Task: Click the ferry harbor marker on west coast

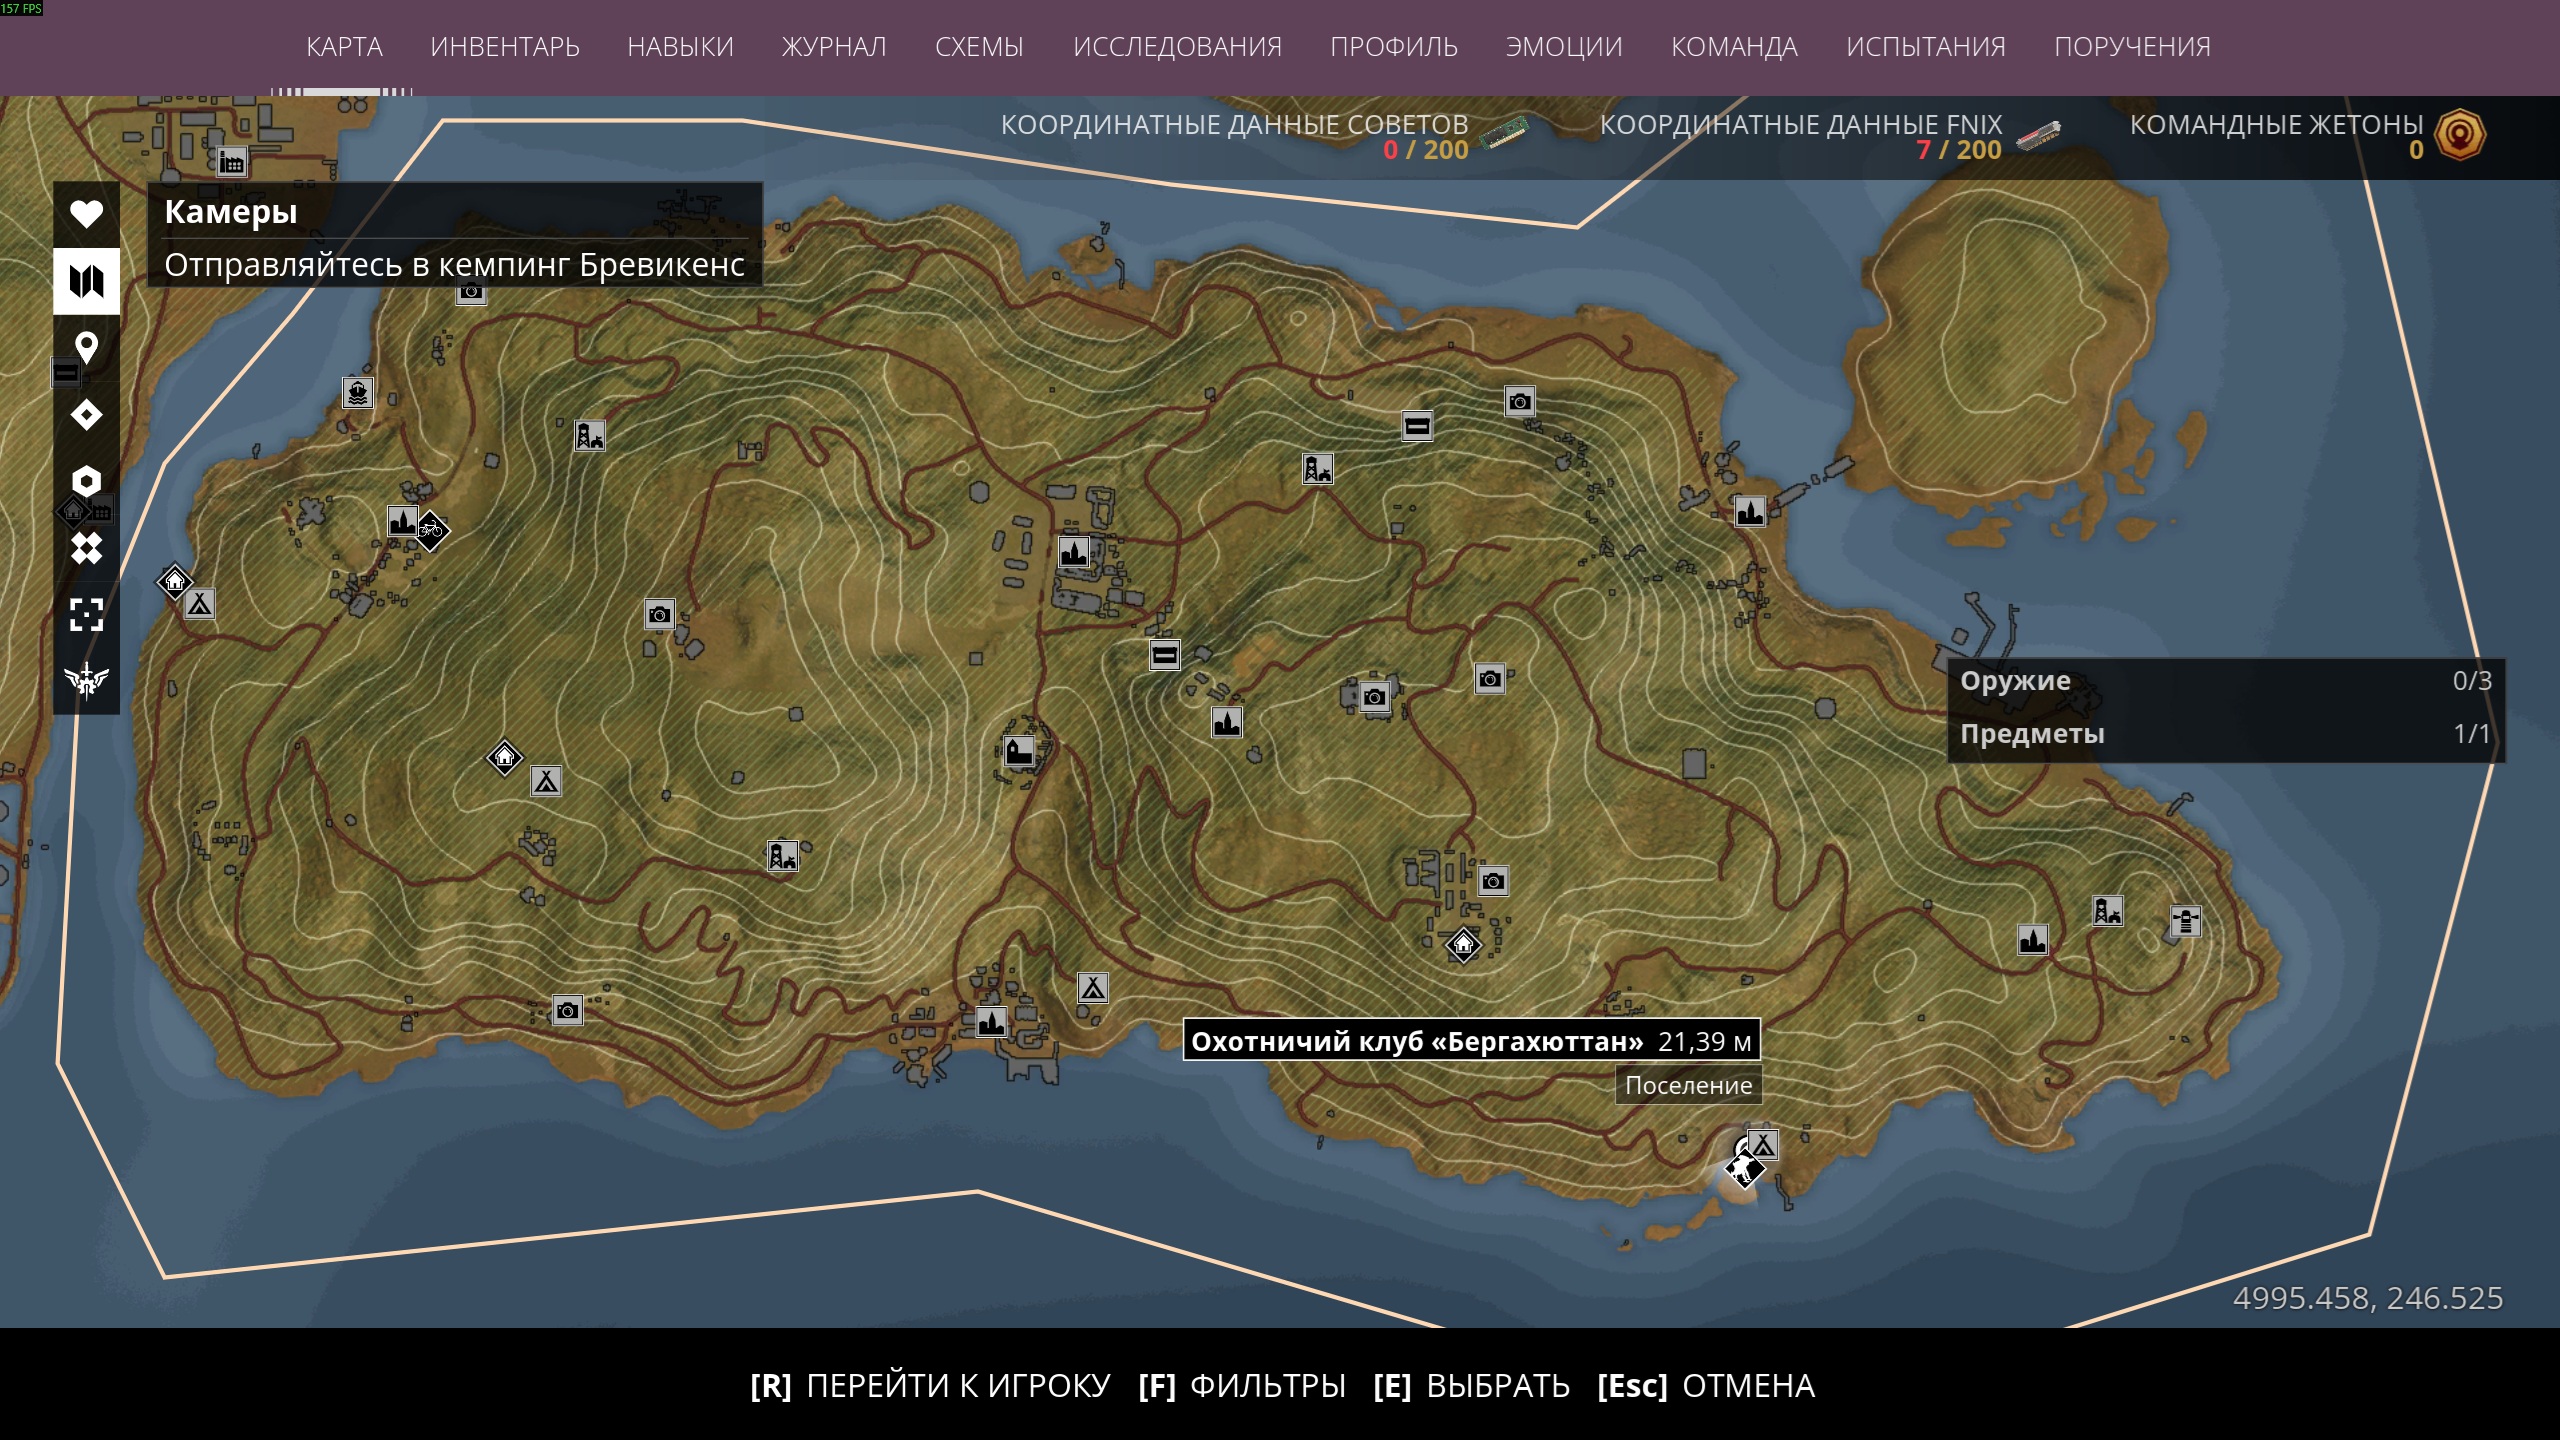Action: [x=358, y=392]
